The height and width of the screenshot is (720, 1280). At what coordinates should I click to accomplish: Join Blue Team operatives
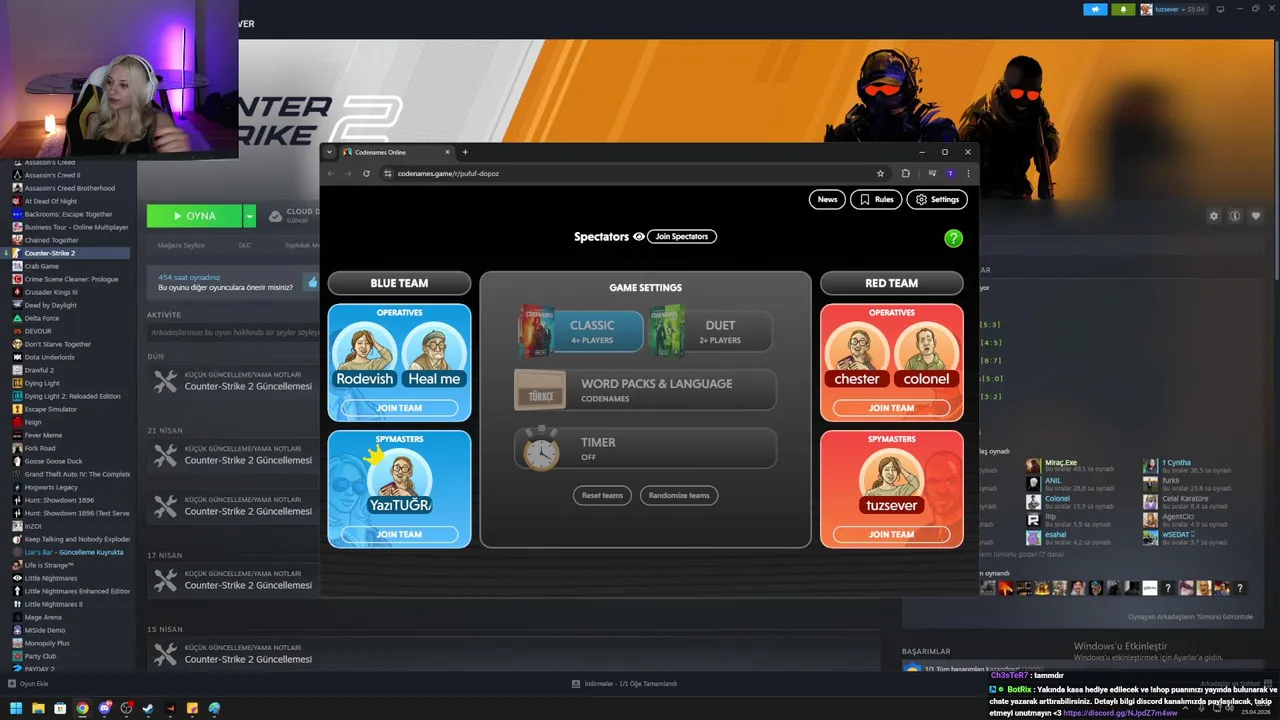[399, 408]
